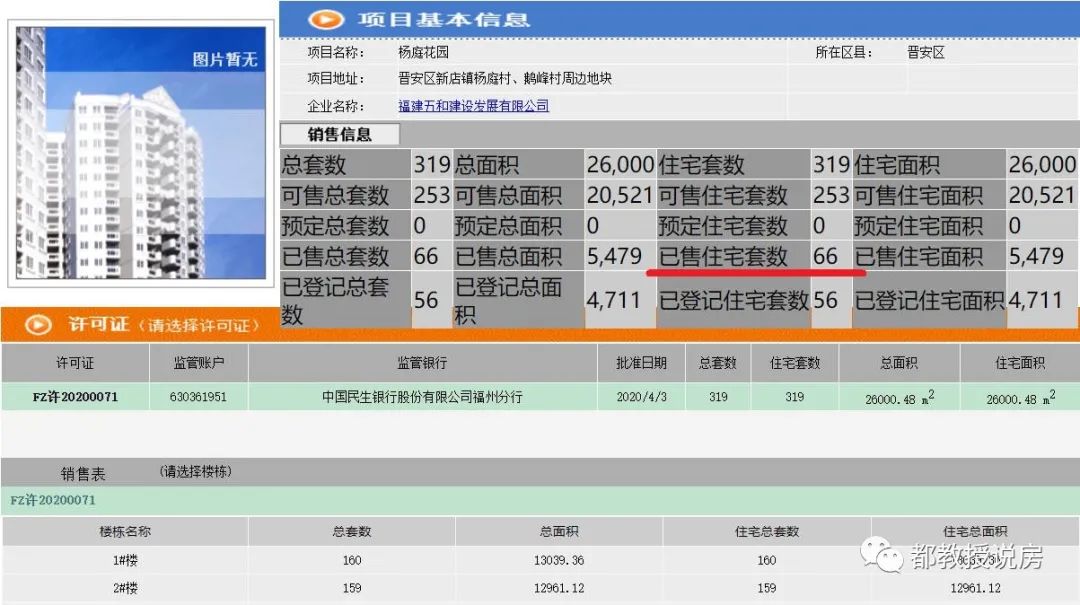Click 中国民生银行股份有限公司福州分行 bank cell
This screenshot has height=605, width=1080.
click(422, 397)
